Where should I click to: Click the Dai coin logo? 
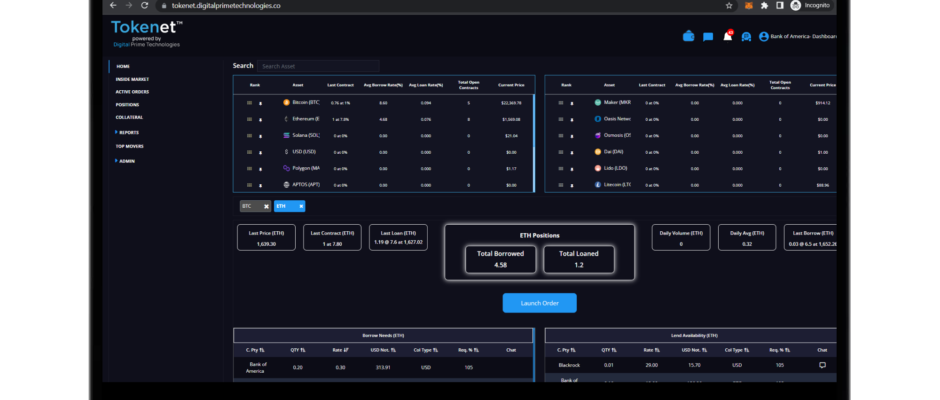[x=598, y=152]
